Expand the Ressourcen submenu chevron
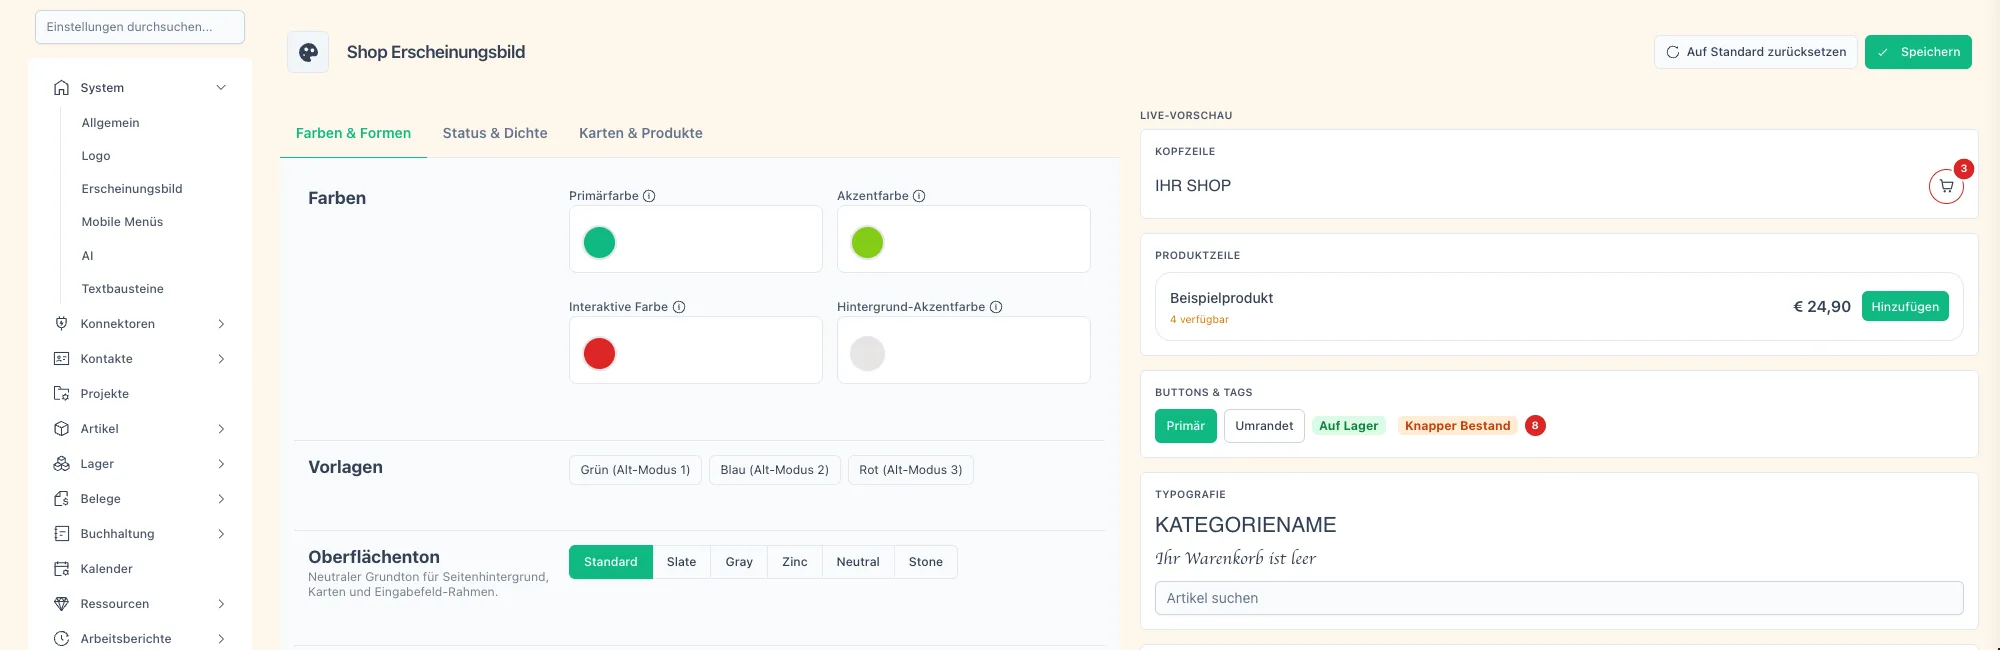This screenshot has width=2000, height=650. click(221, 604)
